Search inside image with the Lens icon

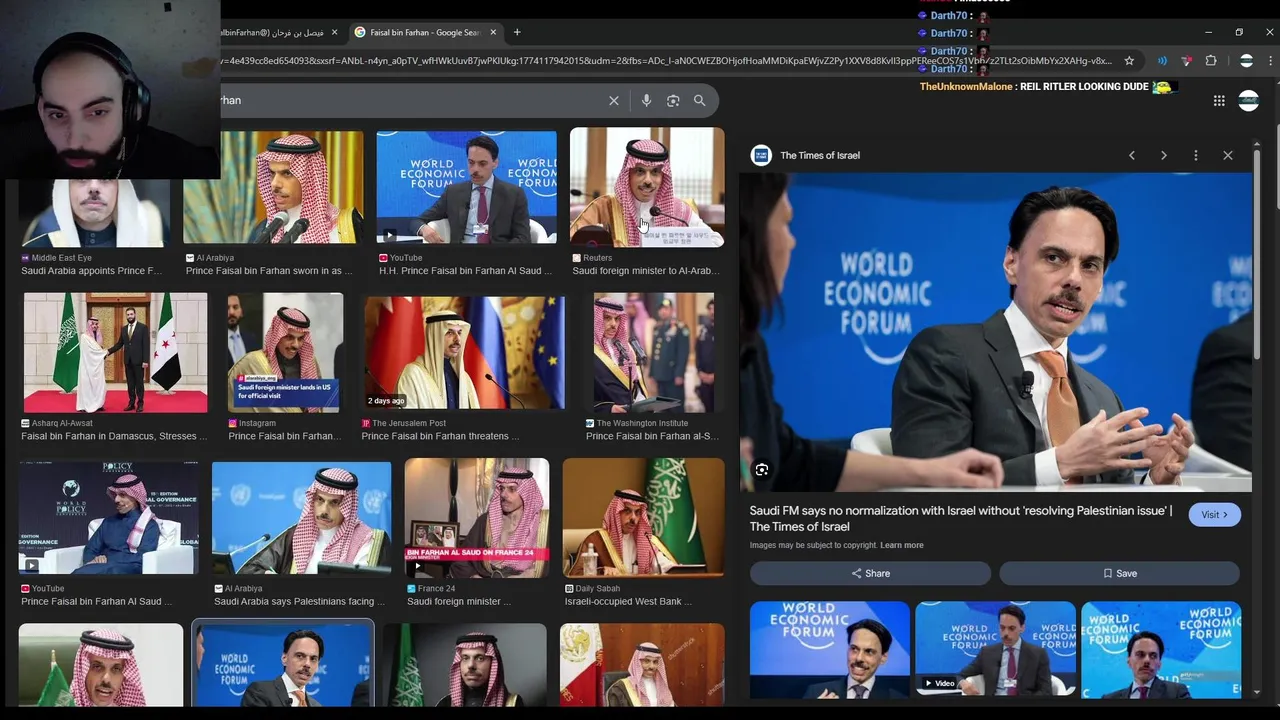click(x=762, y=469)
